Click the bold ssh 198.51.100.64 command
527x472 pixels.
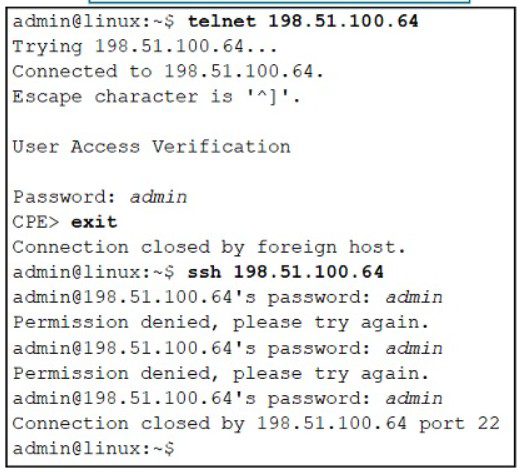285,272
